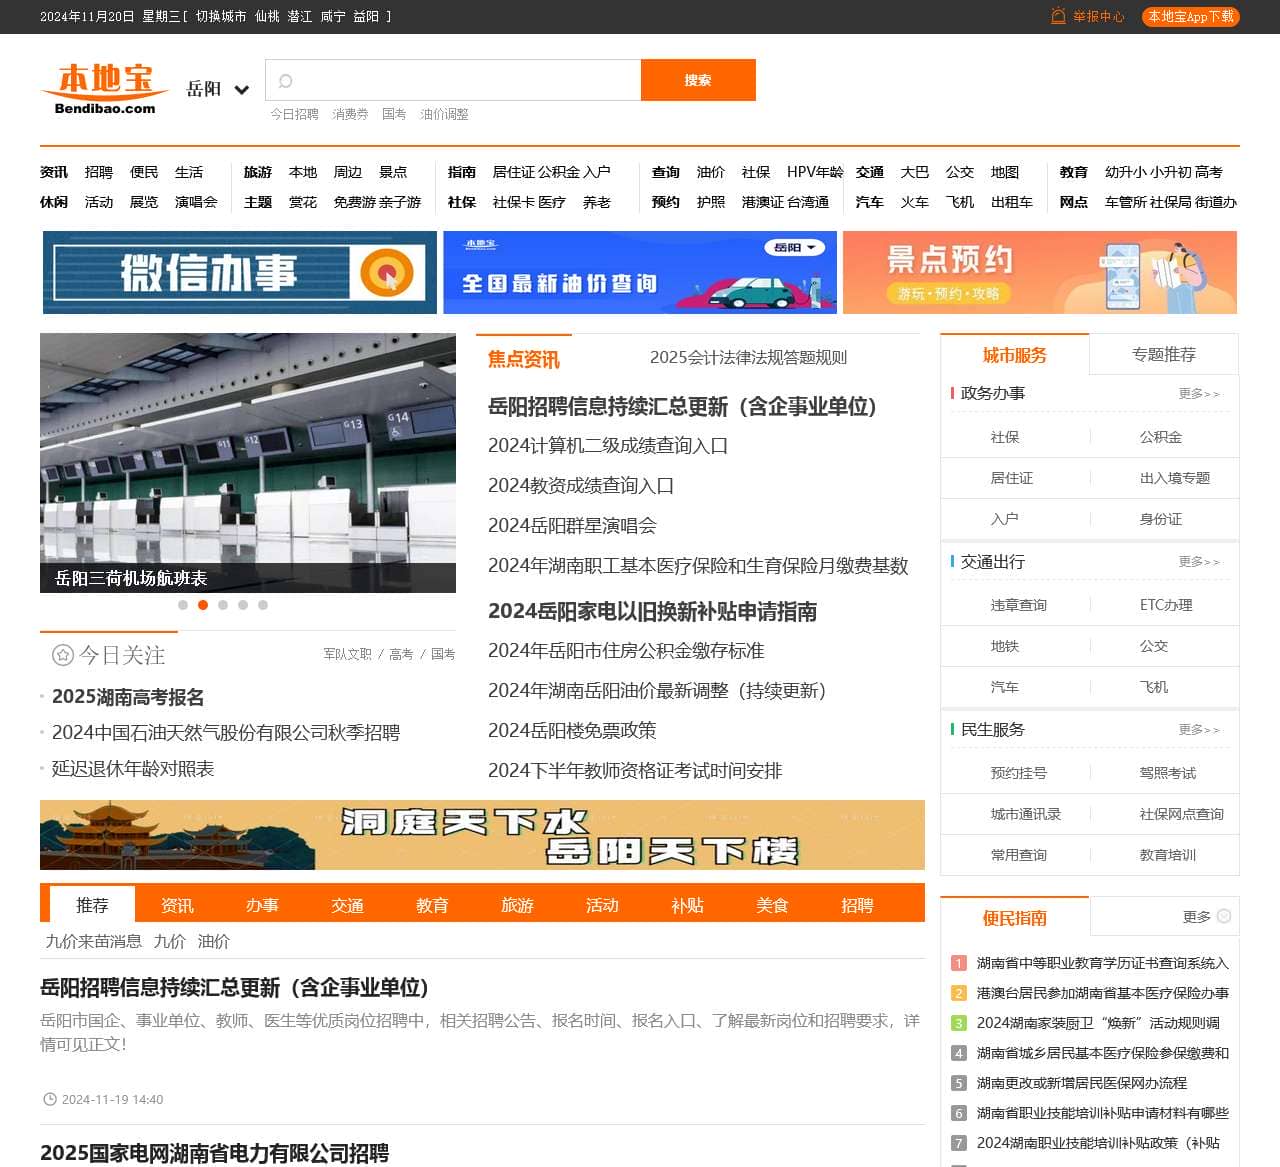
Task: Expand 更多 in 政务办事 section
Action: click(1199, 394)
